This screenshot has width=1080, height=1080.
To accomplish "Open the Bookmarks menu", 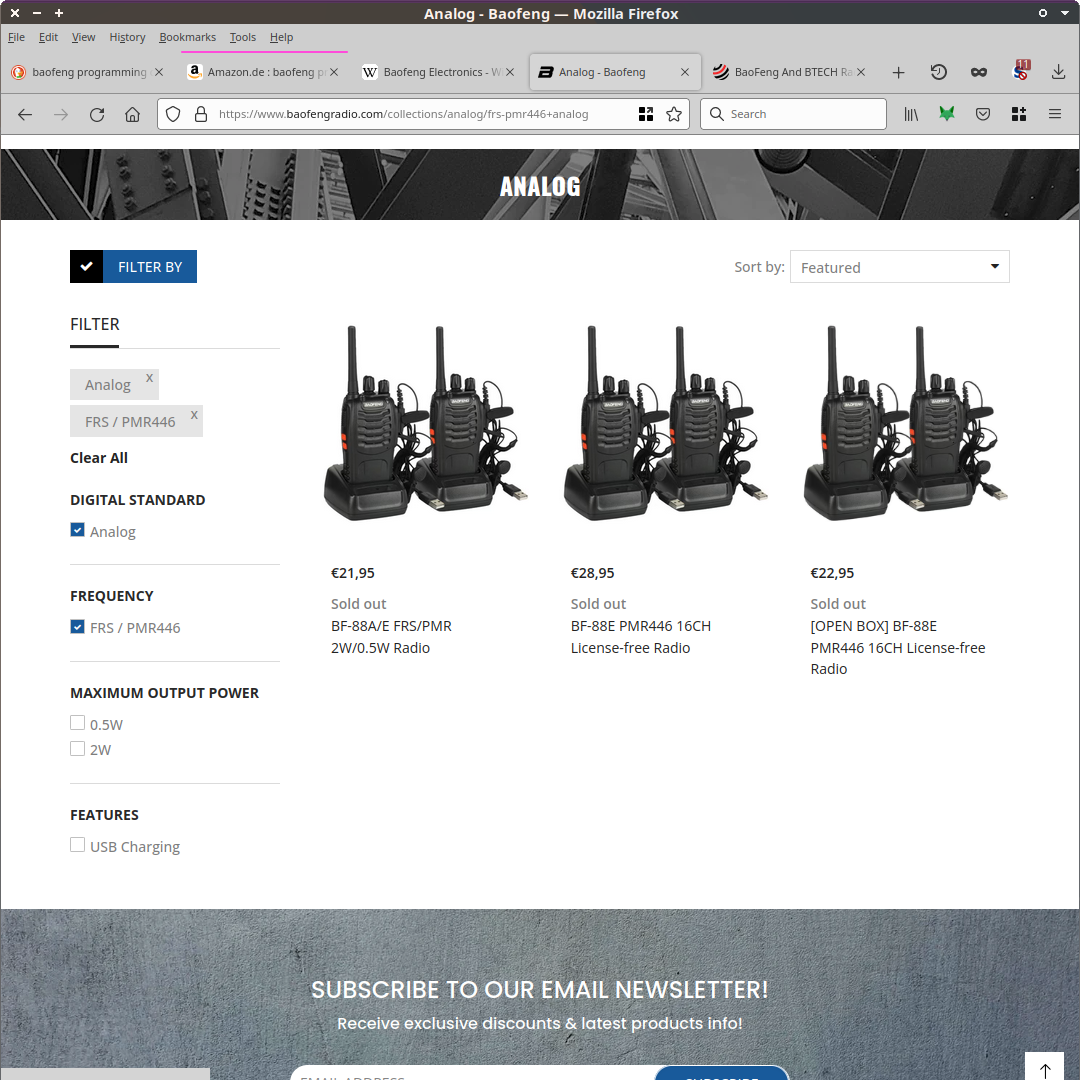I will [187, 37].
